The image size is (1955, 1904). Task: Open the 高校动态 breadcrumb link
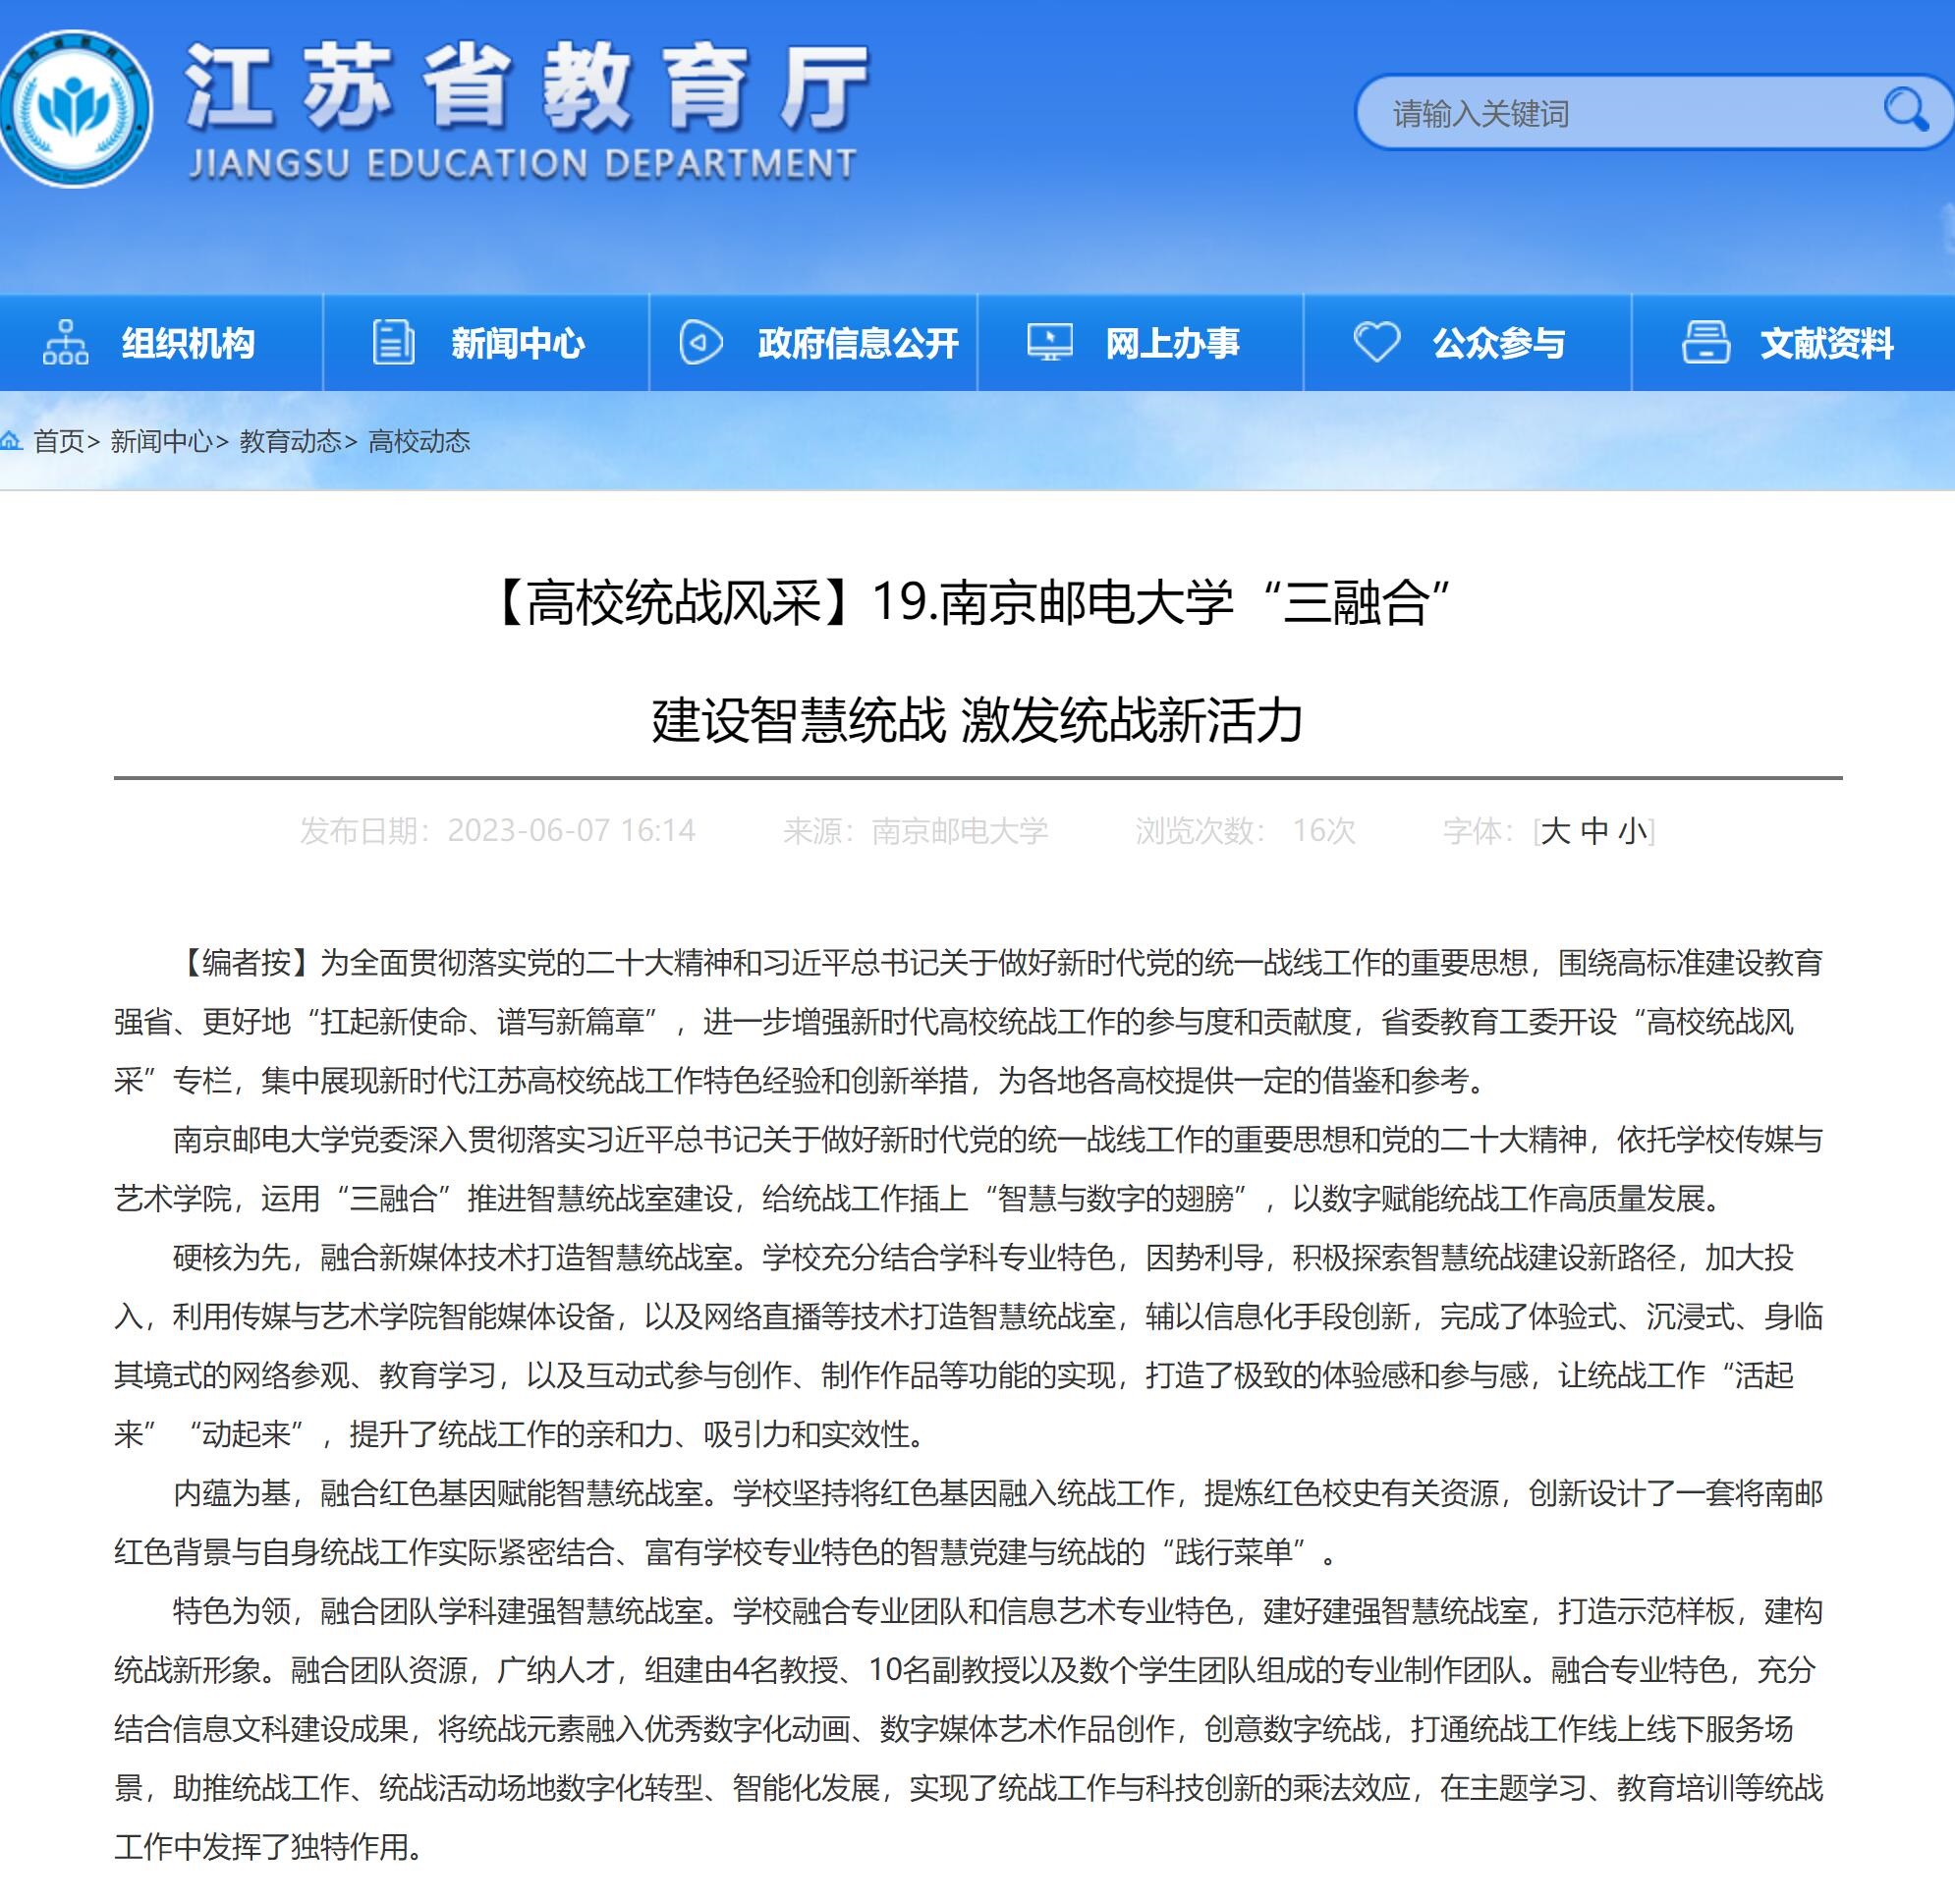[x=419, y=441]
